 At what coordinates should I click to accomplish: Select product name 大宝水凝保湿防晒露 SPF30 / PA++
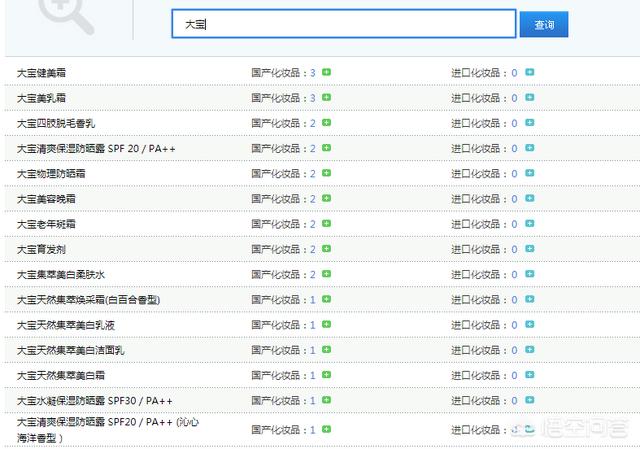[x=94, y=401]
